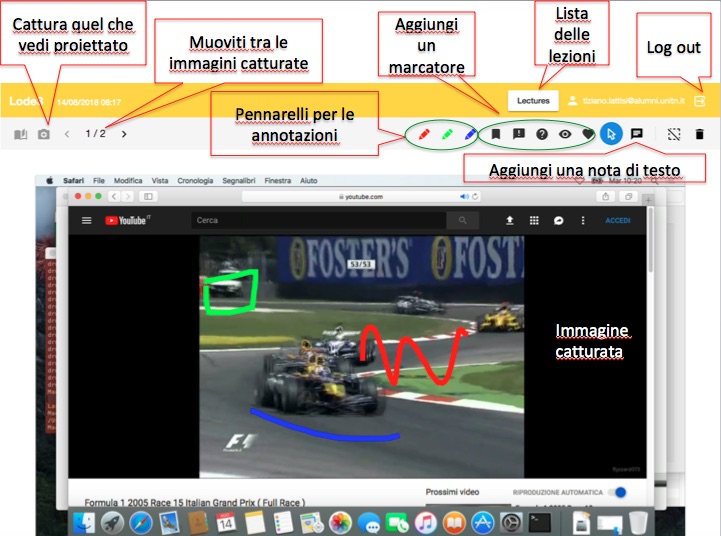Open Launchpad rocket icon in the Dock

click(x=112, y=523)
